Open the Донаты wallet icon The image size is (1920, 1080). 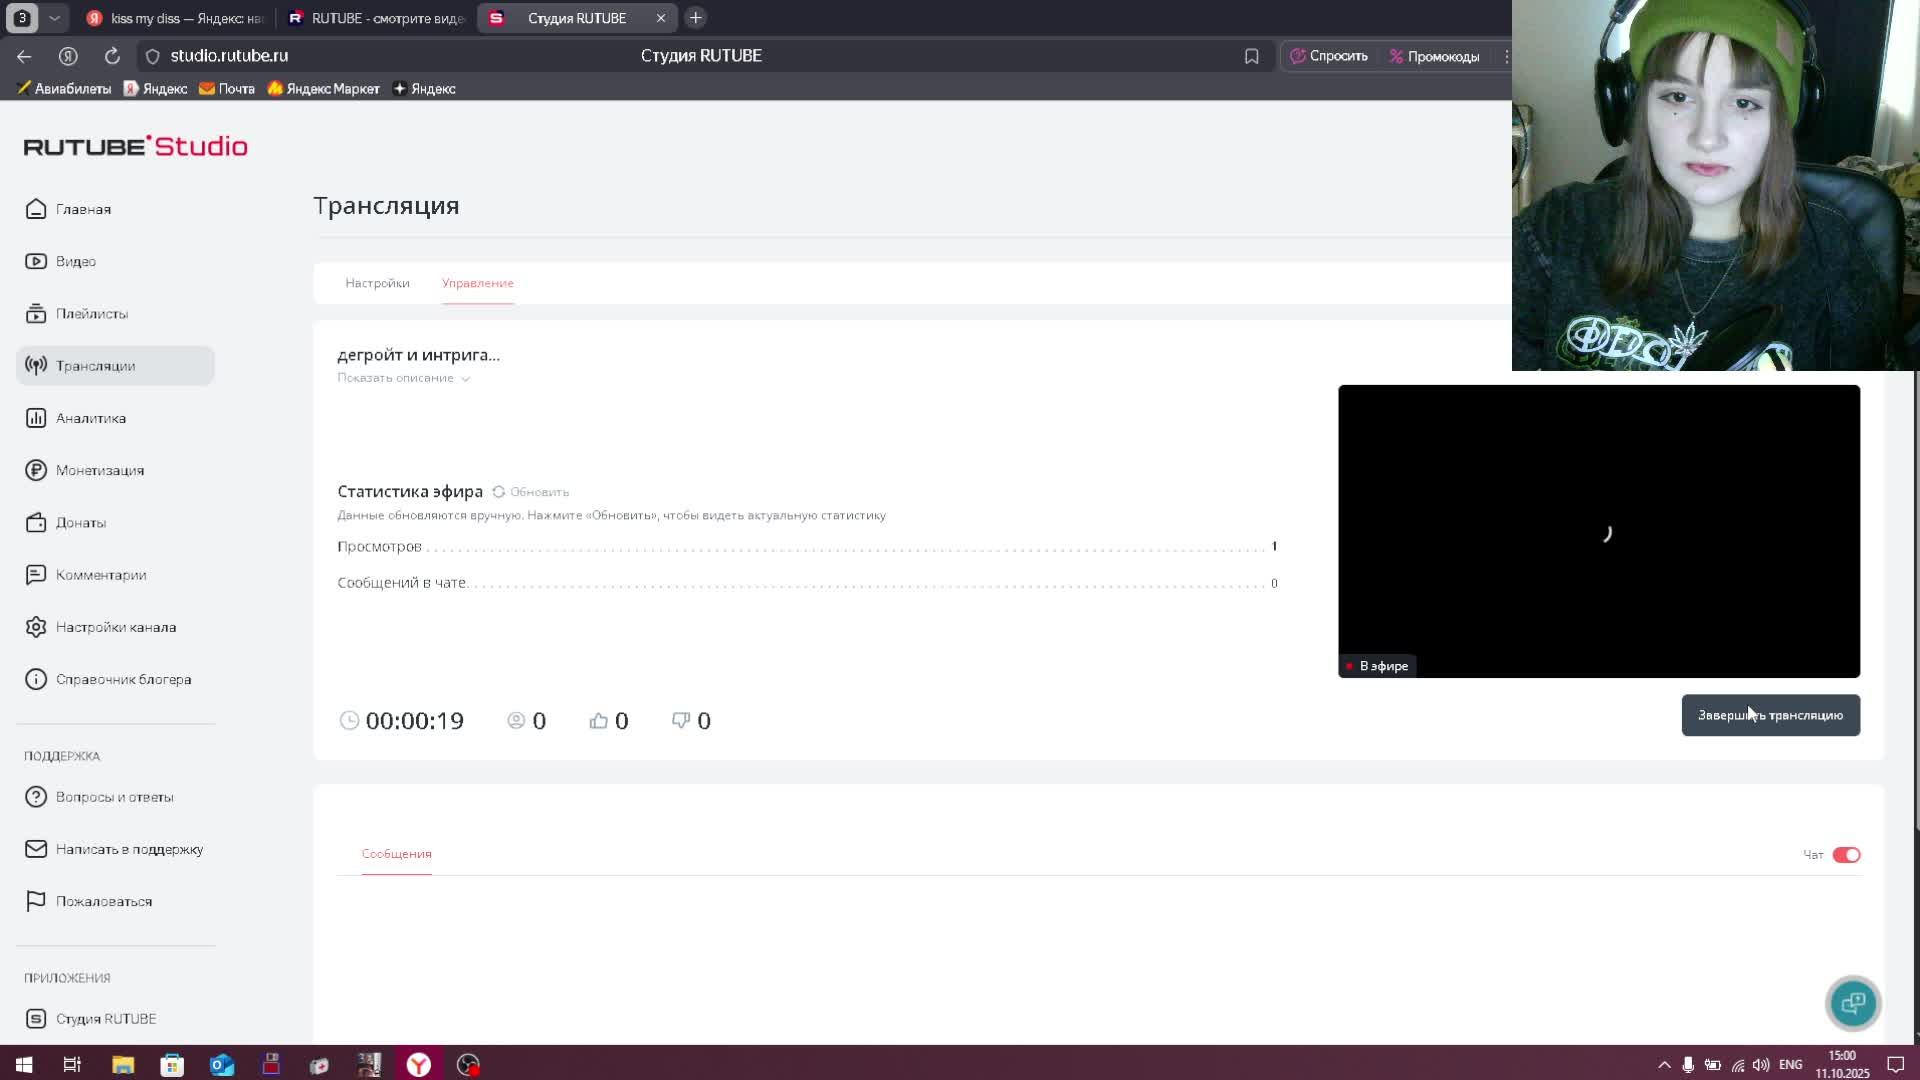point(36,523)
